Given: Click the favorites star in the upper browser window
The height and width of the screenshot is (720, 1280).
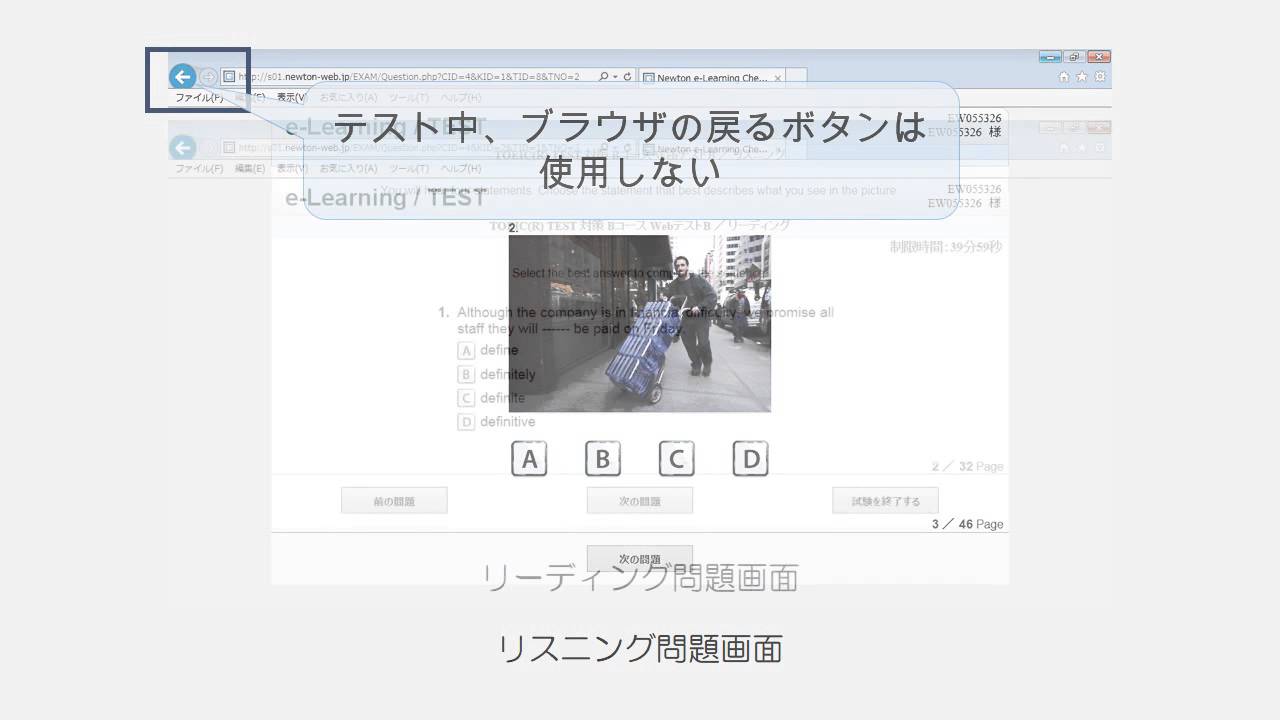Looking at the screenshot, I should coord(1082,77).
